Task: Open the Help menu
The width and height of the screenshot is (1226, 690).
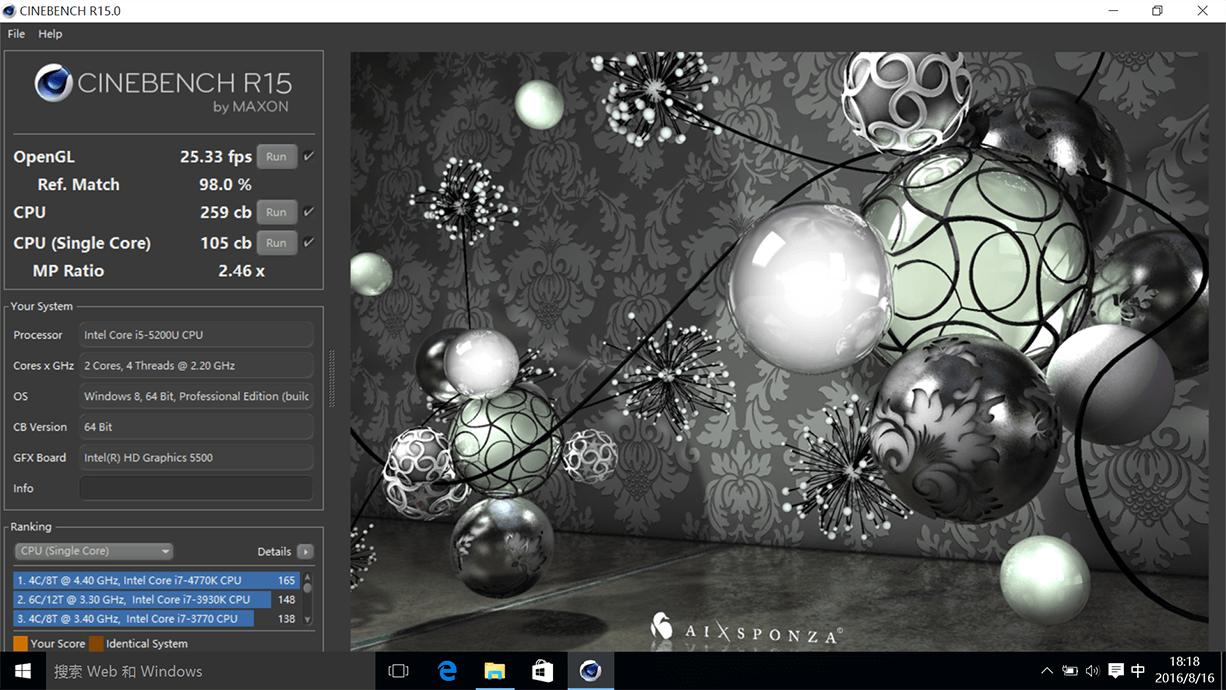Action: 50,33
